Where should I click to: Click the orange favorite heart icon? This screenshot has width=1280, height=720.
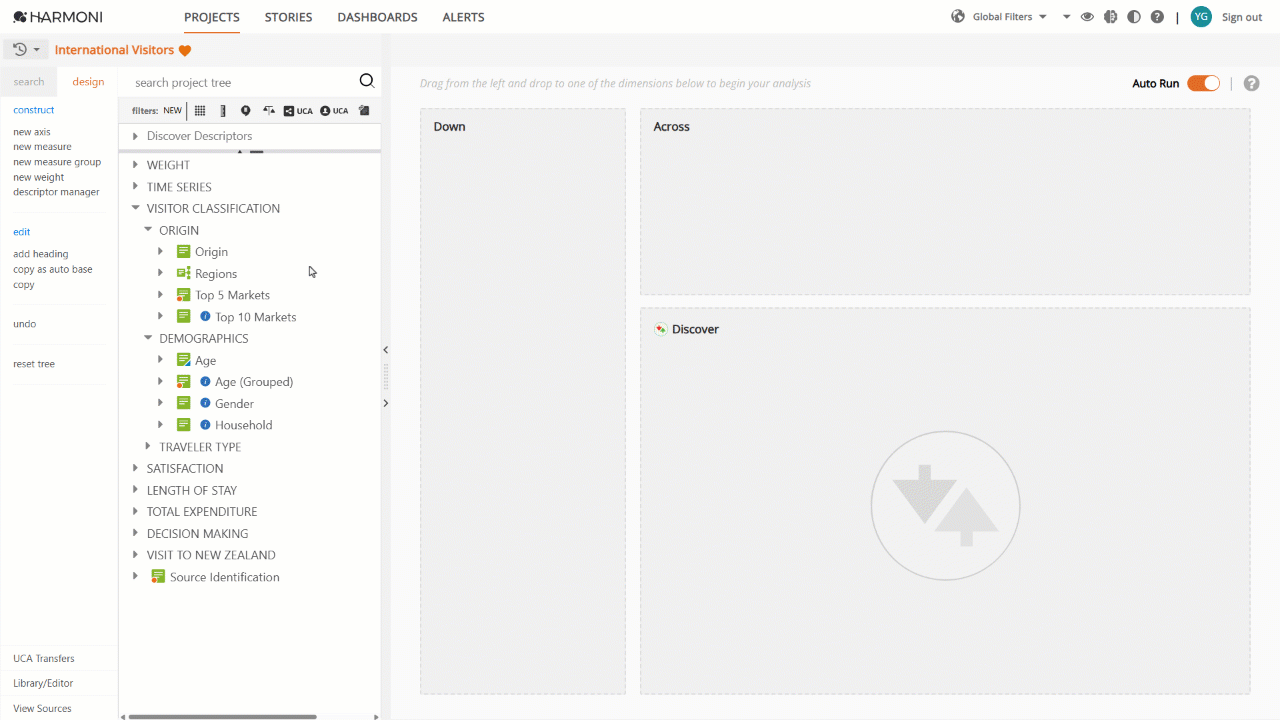(x=185, y=50)
